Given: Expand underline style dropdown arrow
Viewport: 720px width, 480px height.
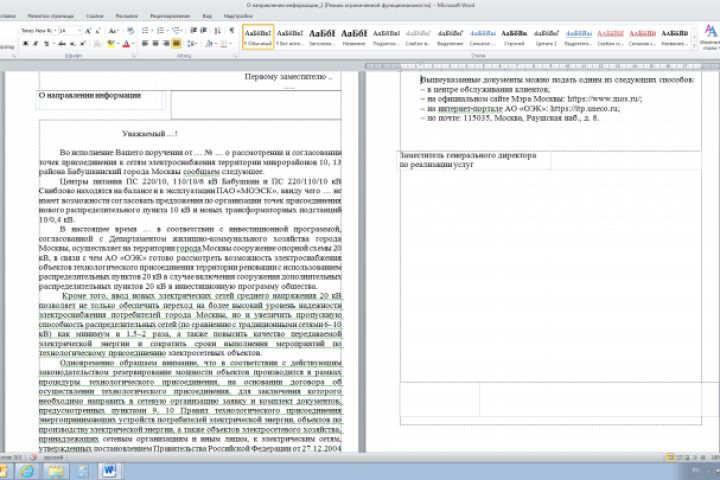Looking at the screenshot, I should (53, 44).
